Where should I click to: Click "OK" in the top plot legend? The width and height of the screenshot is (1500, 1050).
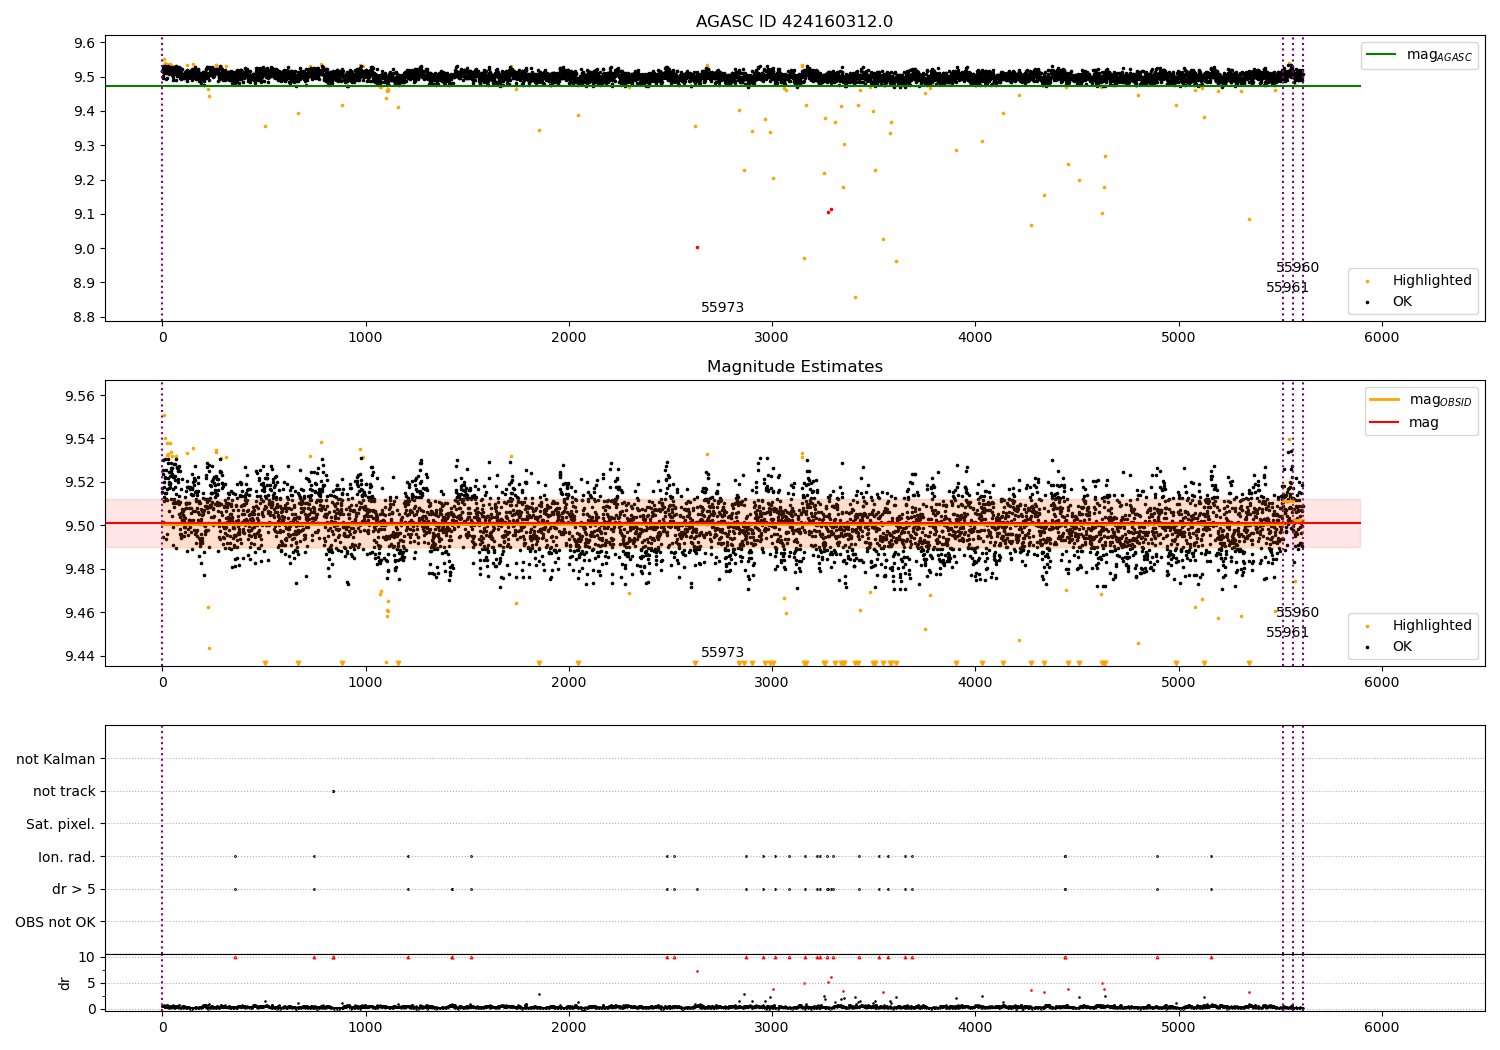1390,301
